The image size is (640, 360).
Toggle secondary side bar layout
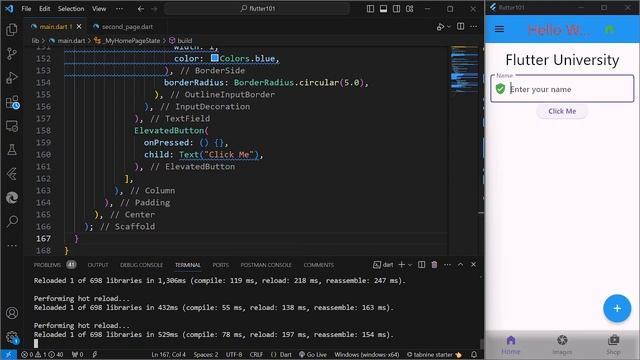(x=396, y=9)
